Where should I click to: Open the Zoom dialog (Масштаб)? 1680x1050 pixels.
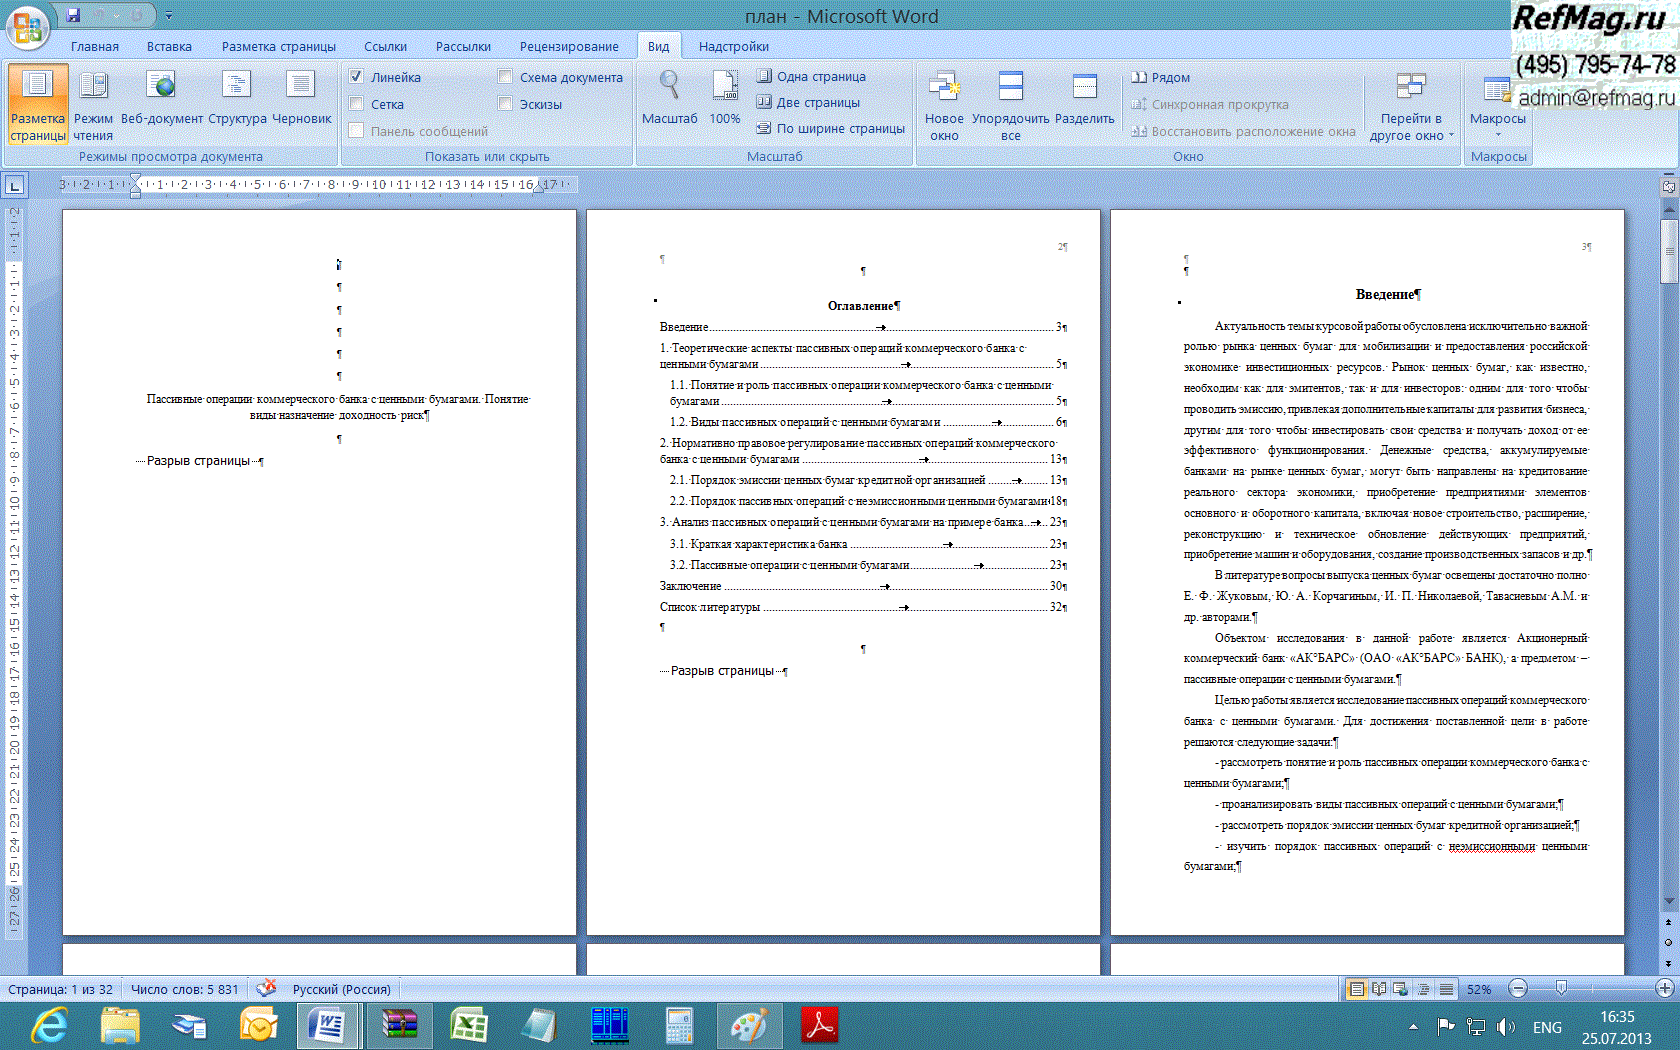pos(669,99)
